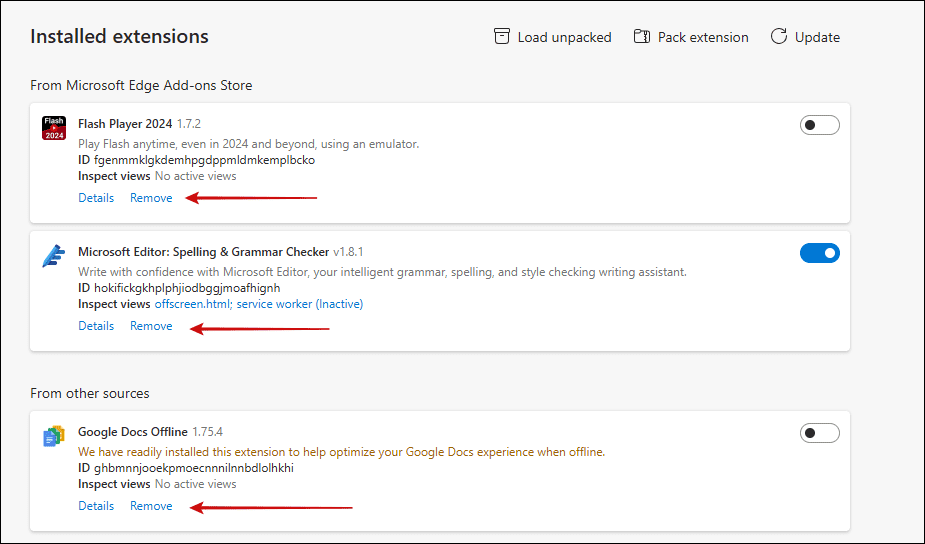Click the Google Docs Offline icon

click(54, 436)
